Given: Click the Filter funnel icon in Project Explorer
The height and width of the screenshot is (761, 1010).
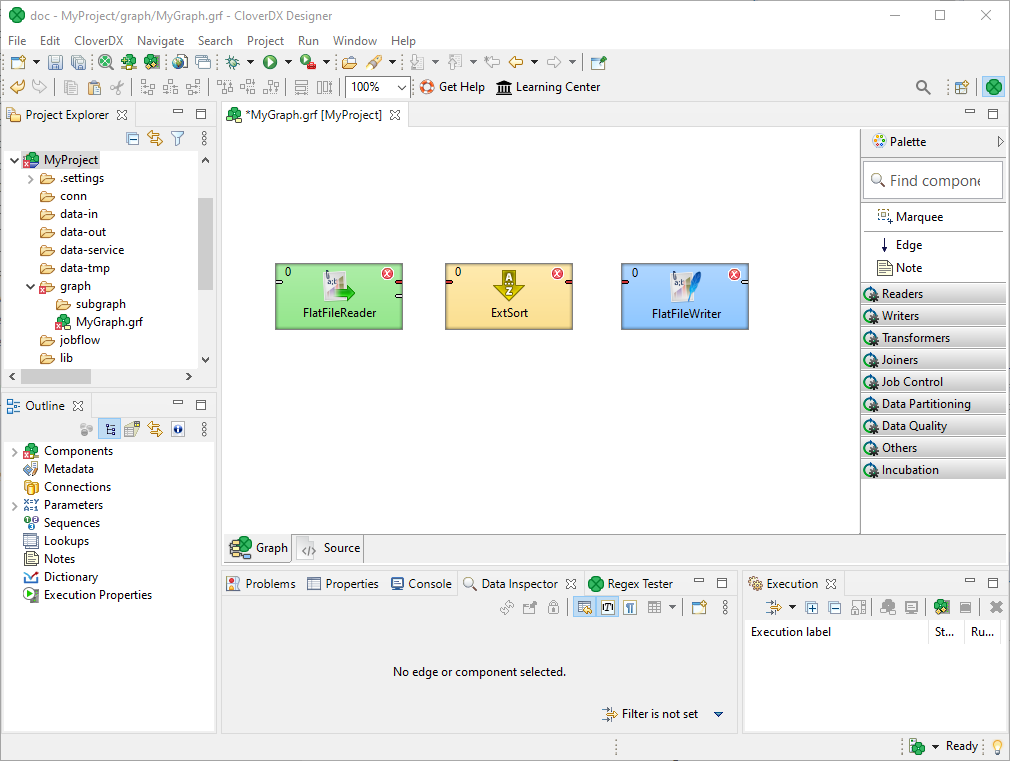Looking at the screenshot, I should 178,139.
